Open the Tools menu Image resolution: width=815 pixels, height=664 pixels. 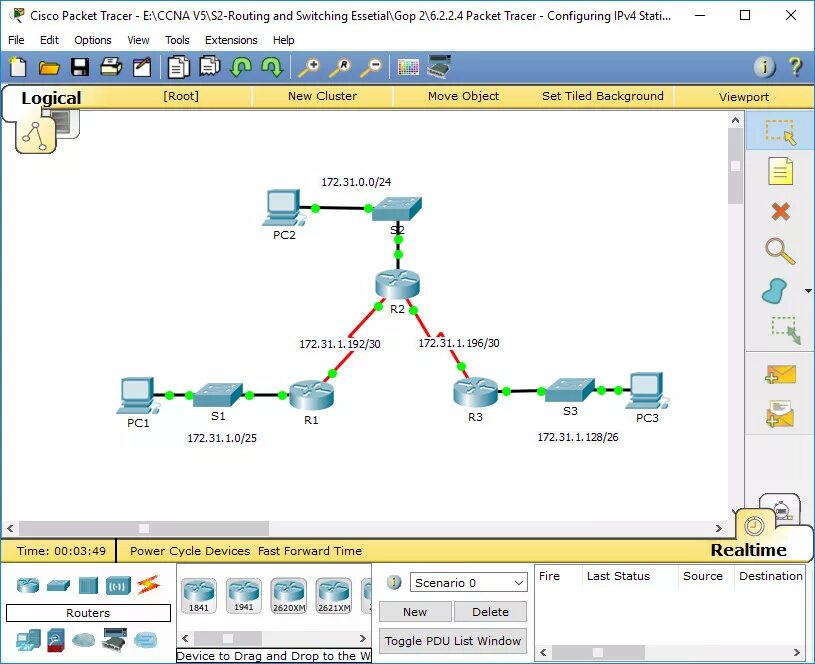click(x=177, y=40)
